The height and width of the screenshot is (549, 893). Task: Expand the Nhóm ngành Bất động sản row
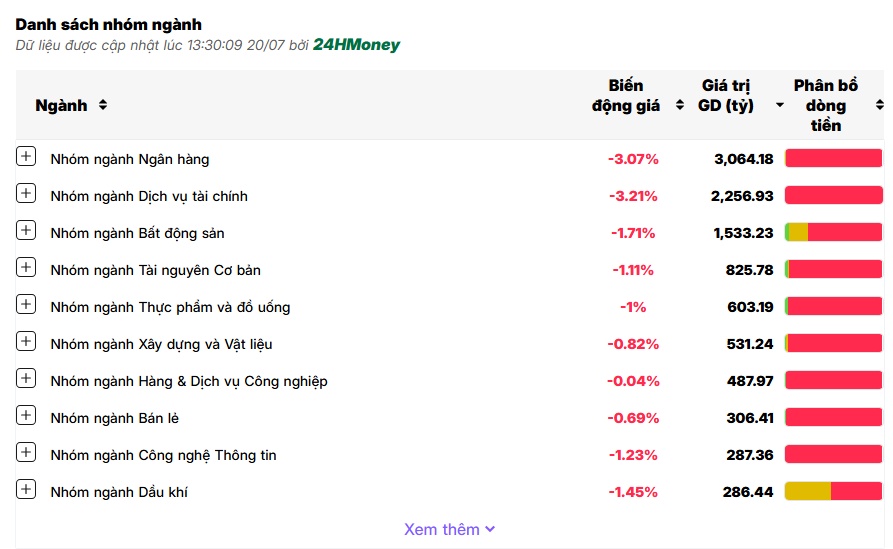point(26,230)
